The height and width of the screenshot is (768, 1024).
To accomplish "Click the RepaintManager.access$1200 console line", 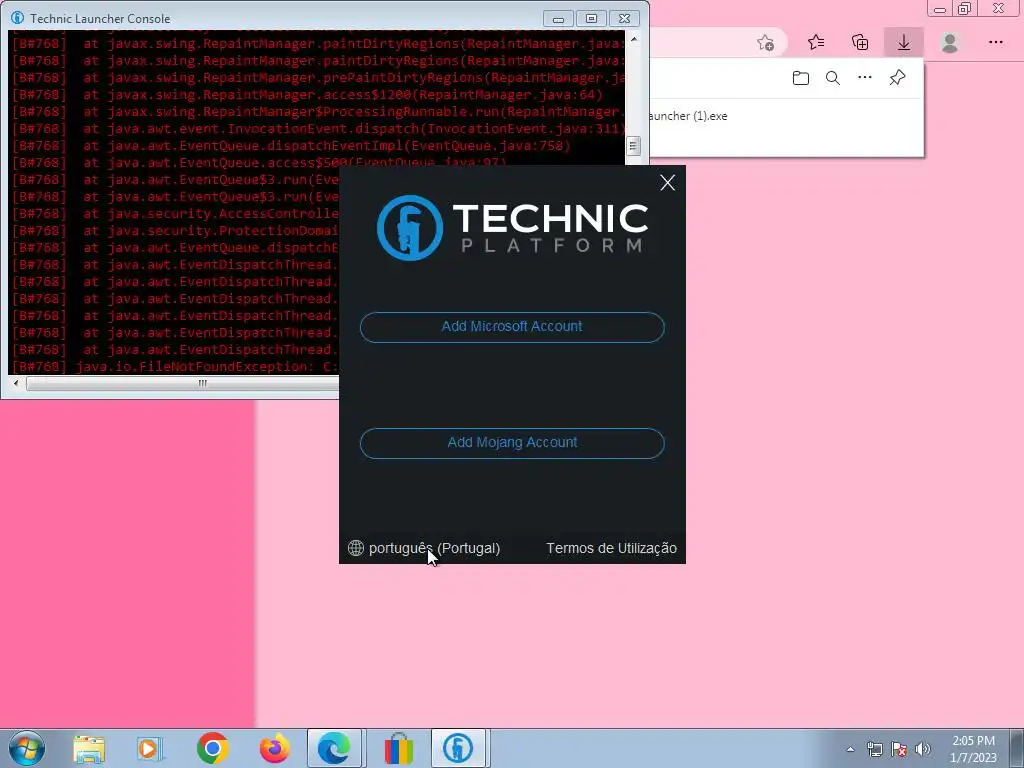I will click(x=307, y=95).
